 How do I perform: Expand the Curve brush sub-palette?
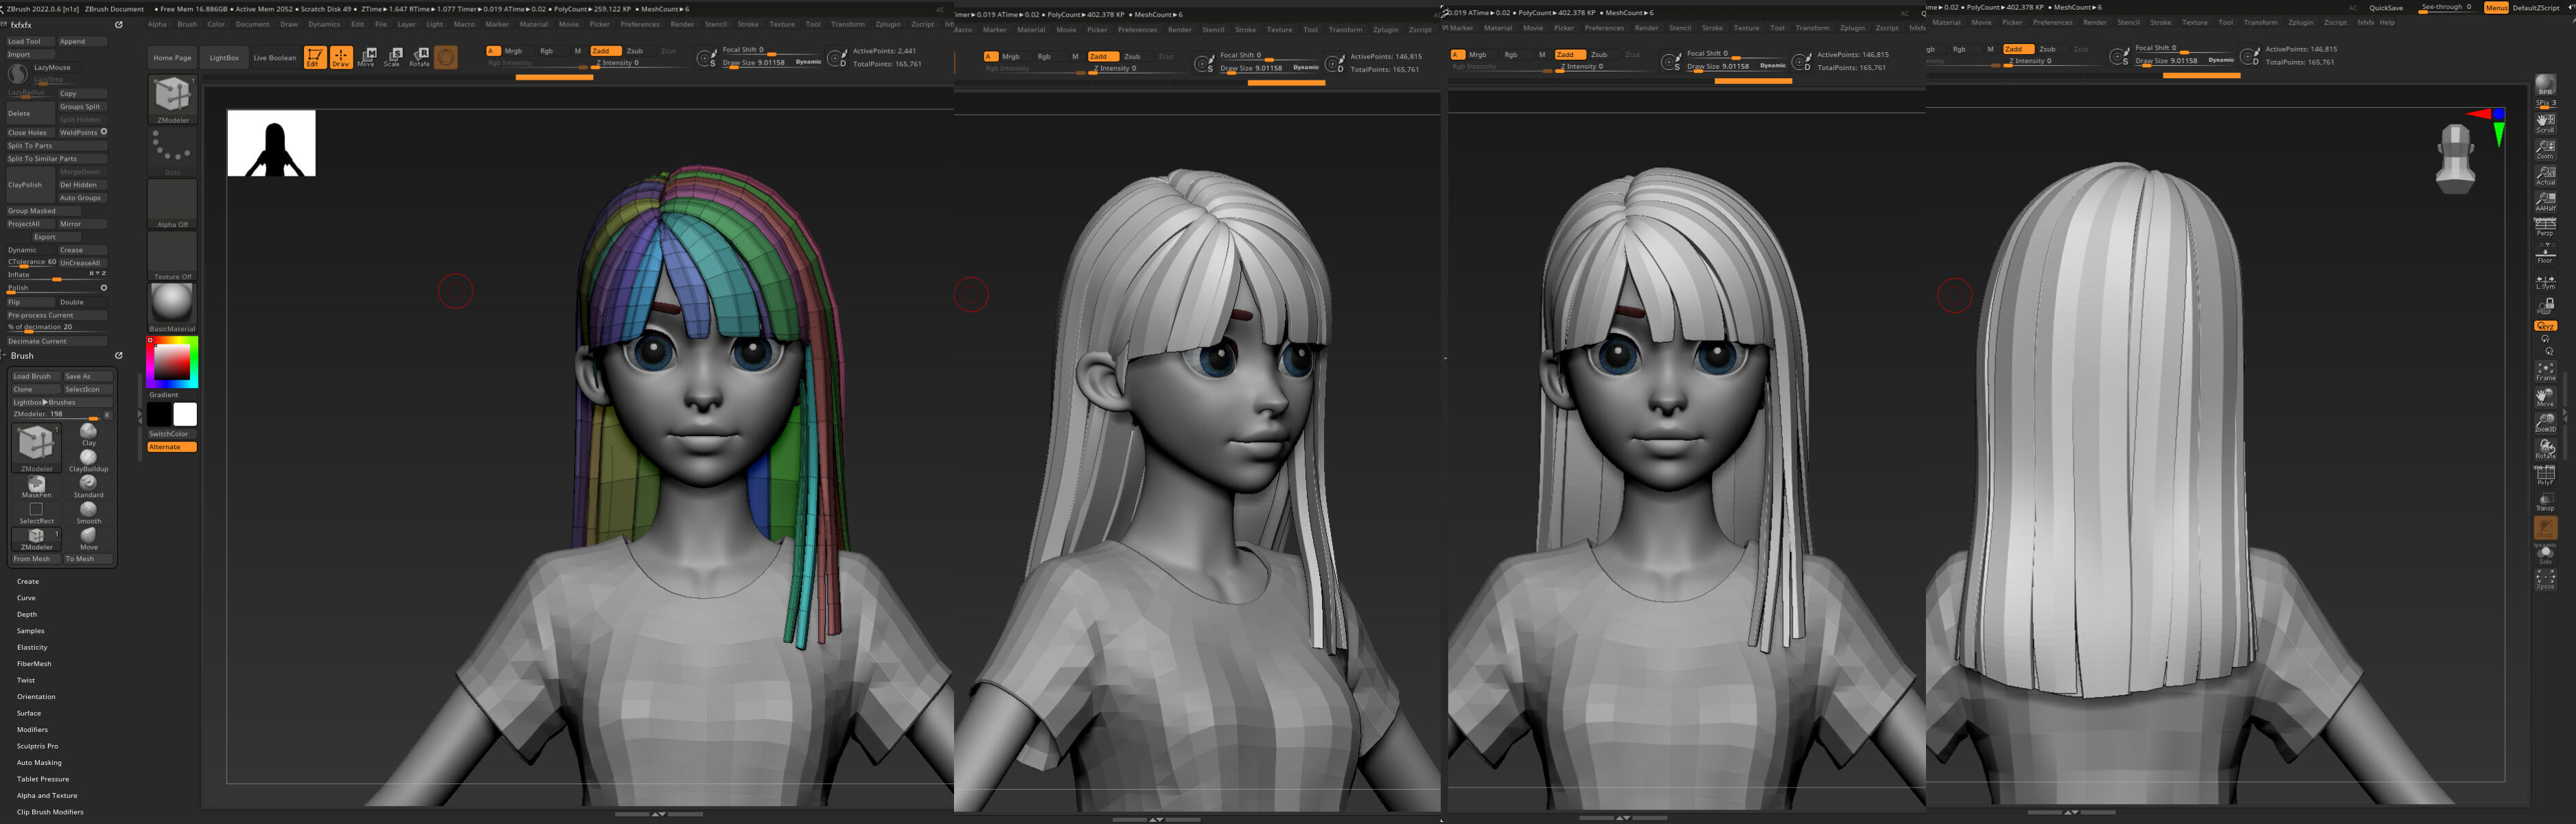pos(26,598)
